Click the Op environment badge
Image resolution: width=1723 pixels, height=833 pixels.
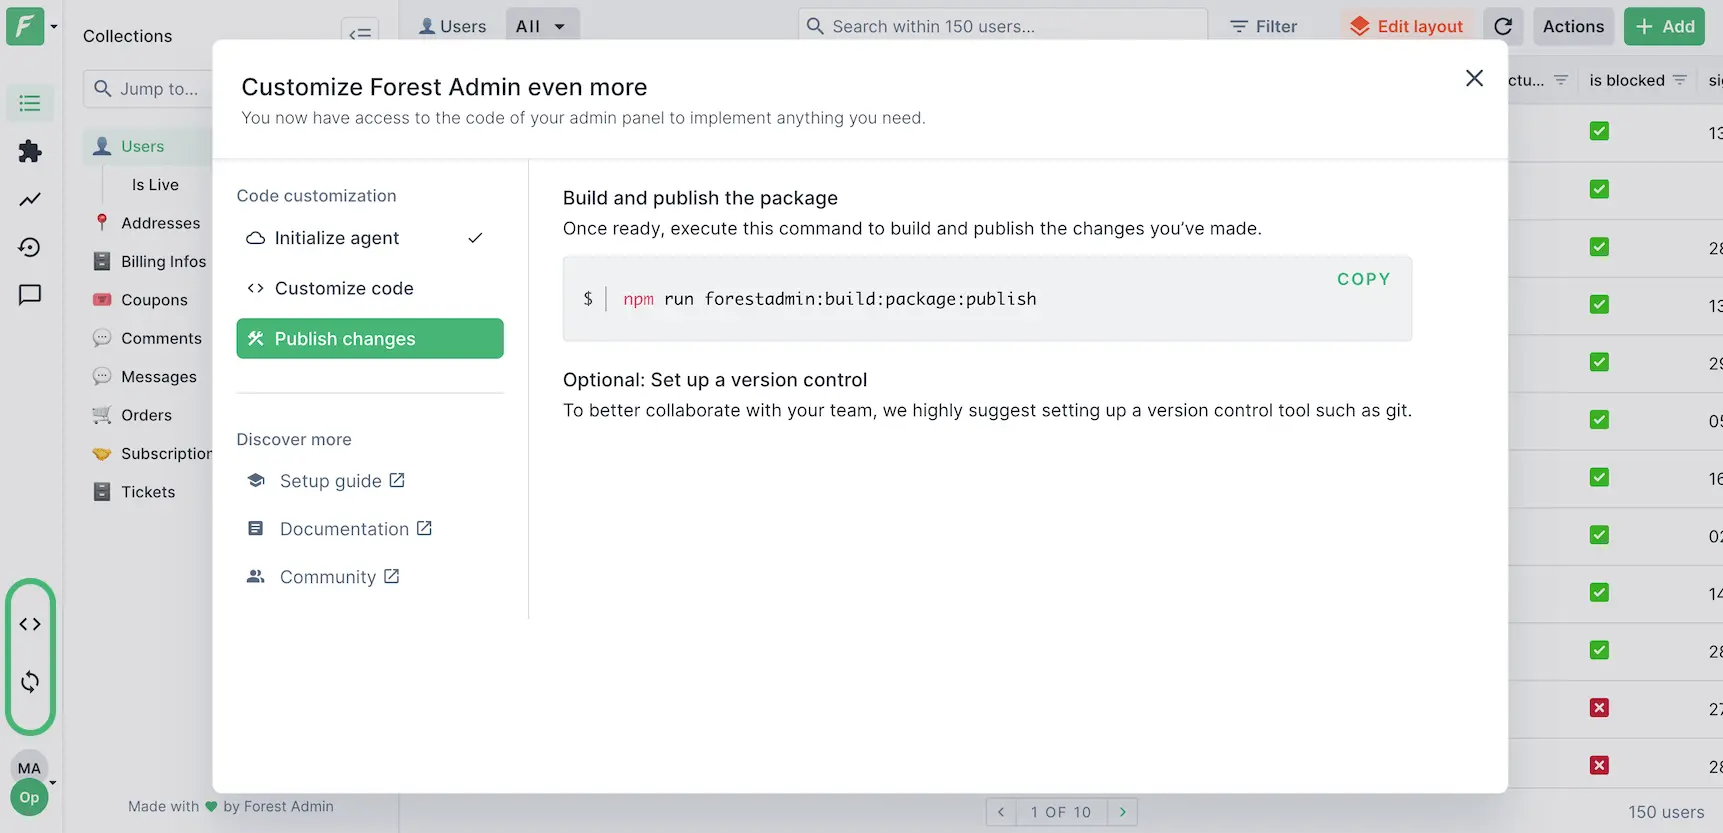pos(29,797)
